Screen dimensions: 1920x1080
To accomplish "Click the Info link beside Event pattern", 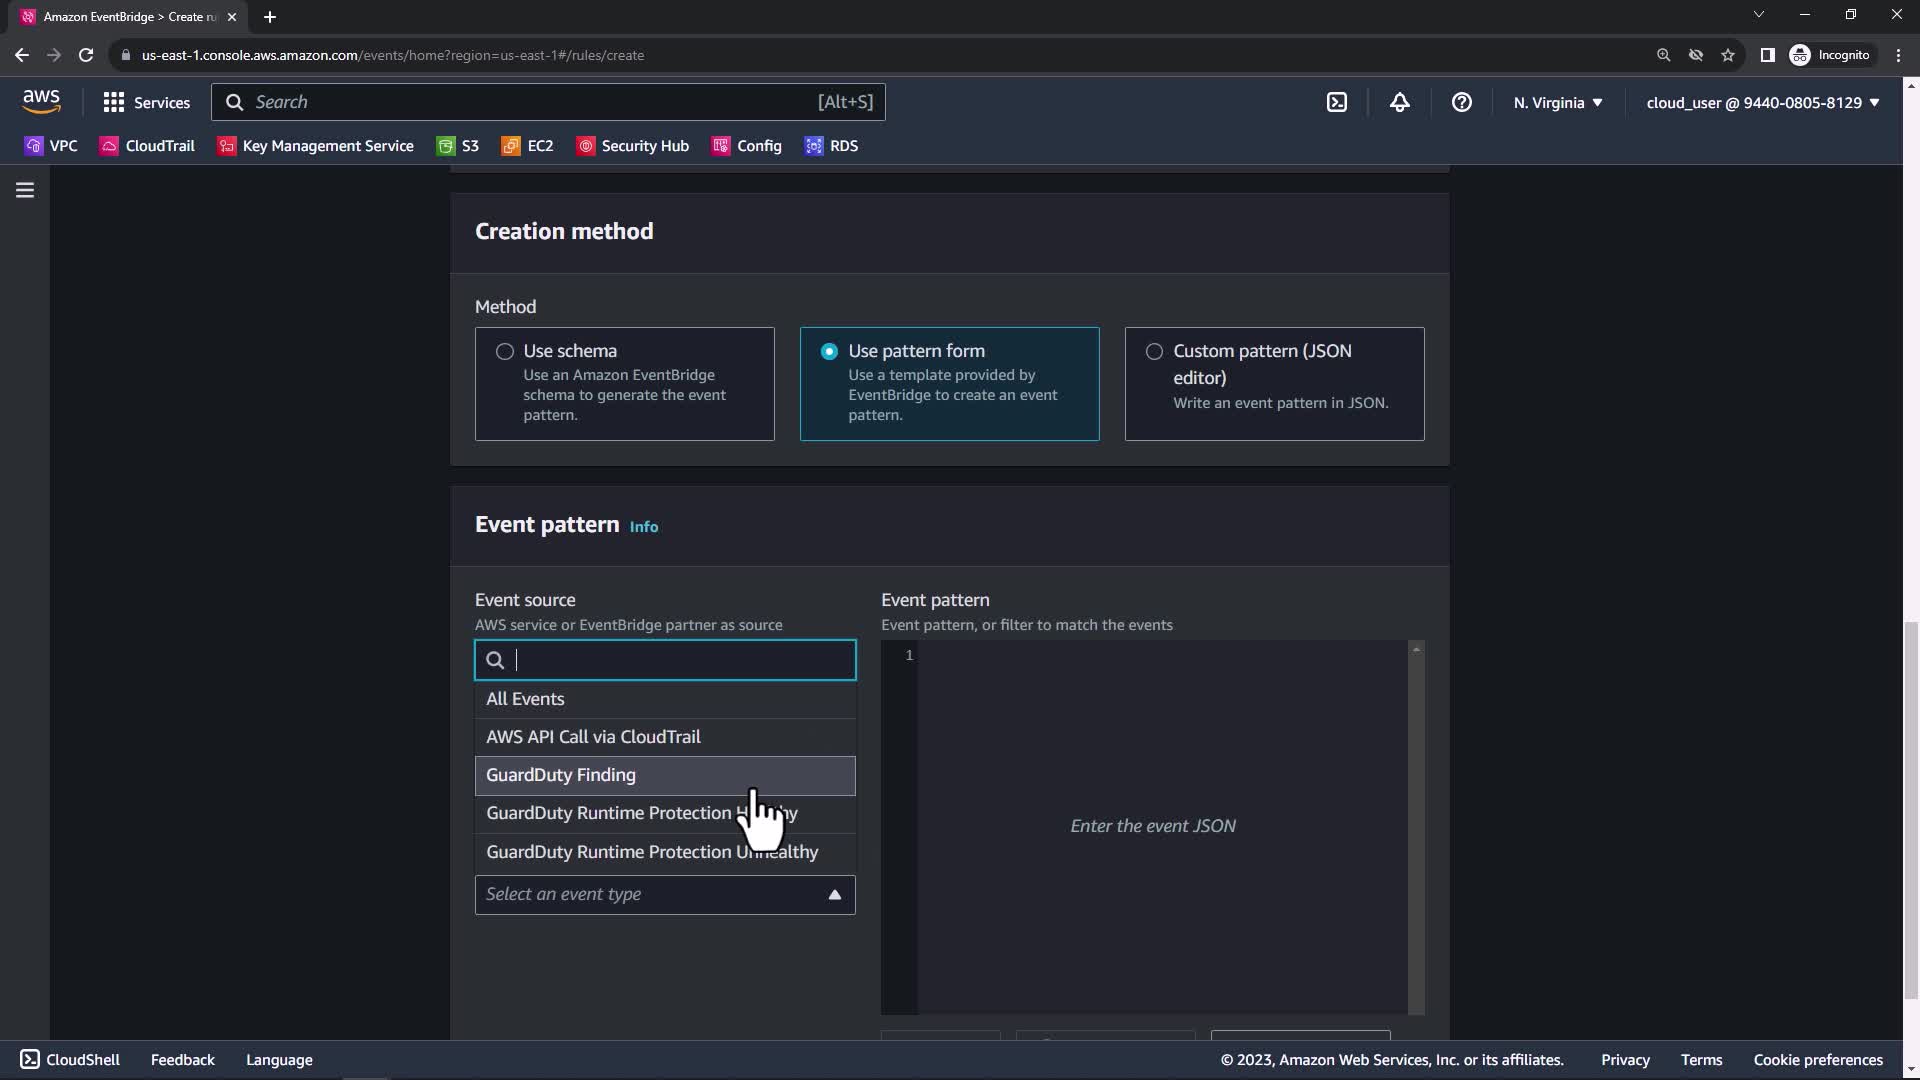I will (643, 527).
